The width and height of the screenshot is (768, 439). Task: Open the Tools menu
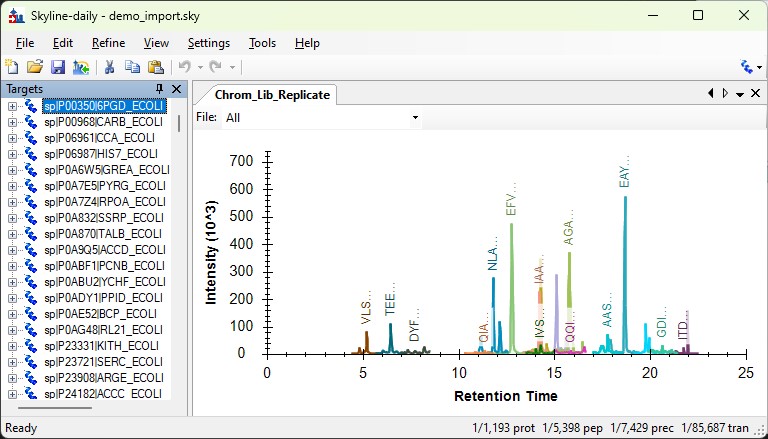click(262, 43)
